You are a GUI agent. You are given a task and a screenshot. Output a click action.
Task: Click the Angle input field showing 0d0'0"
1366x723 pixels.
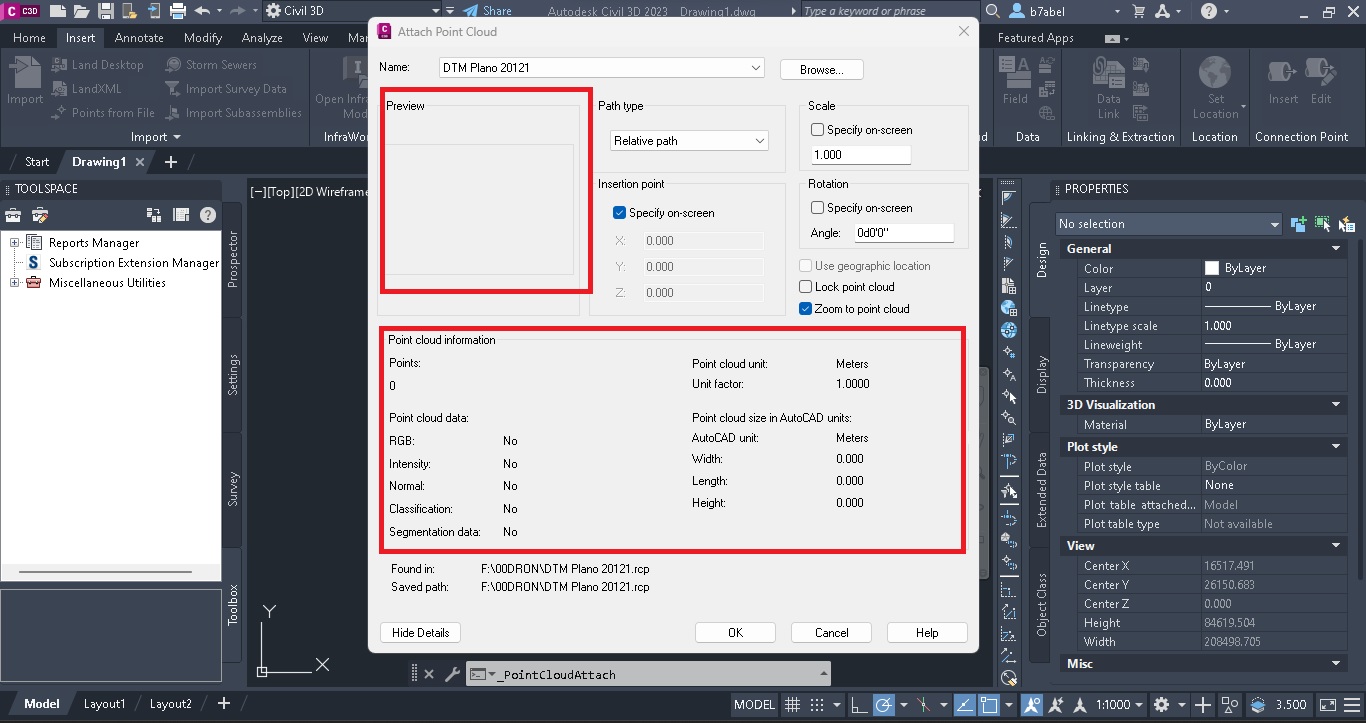(x=903, y=231)
